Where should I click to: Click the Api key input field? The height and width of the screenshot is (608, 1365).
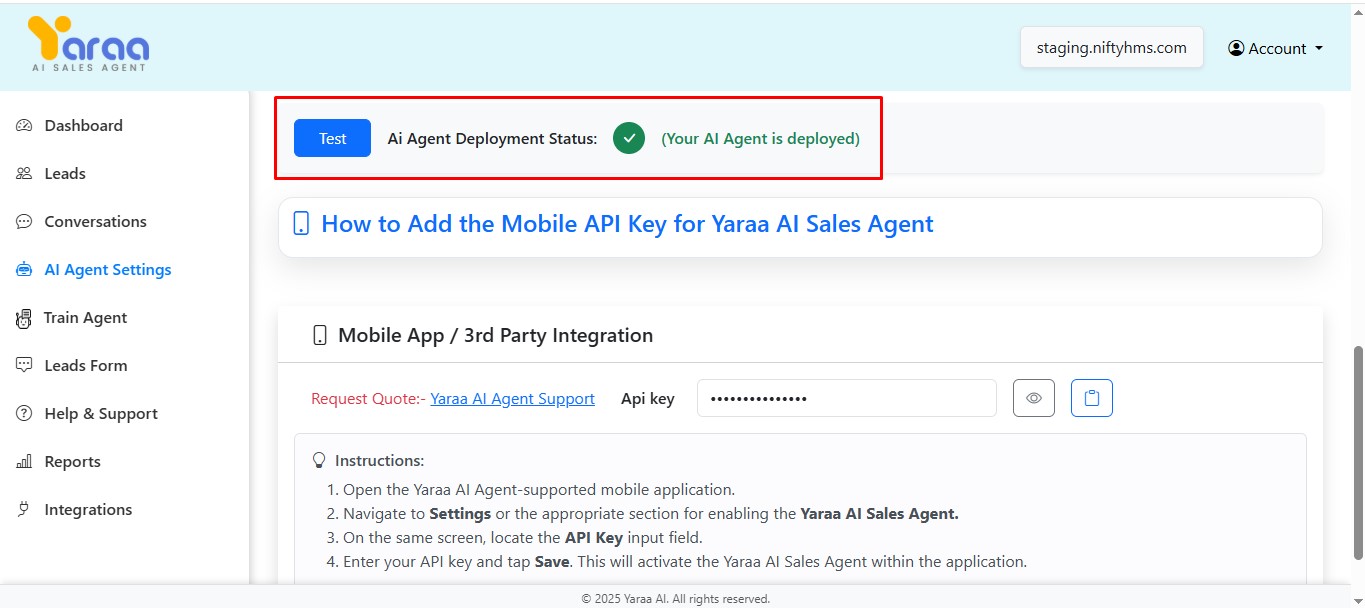click(846, 398)
